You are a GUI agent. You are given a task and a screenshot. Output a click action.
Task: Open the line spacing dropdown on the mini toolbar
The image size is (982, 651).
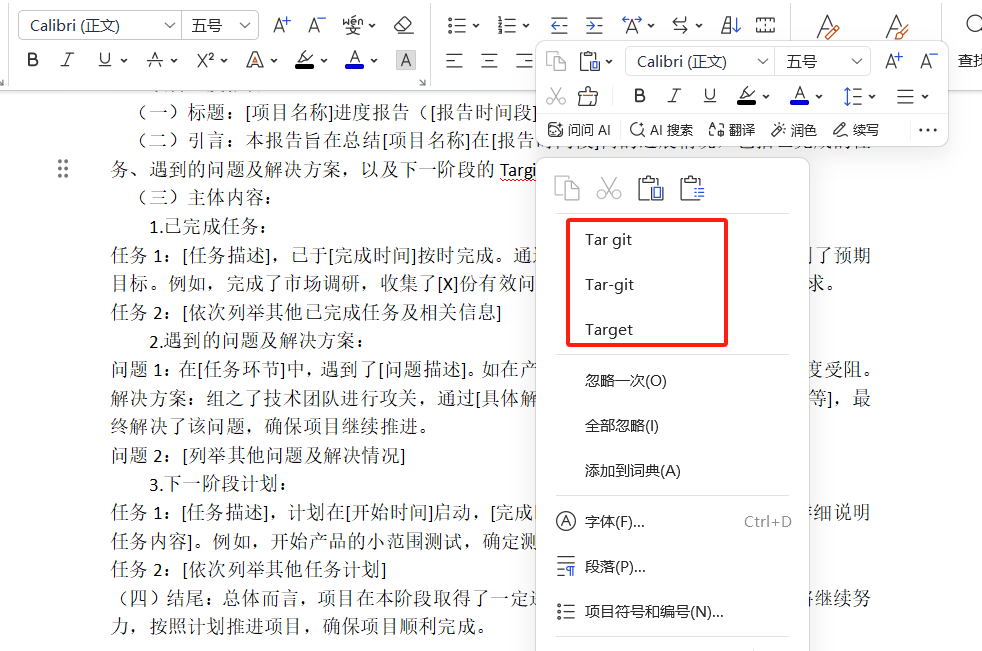point(858,95)
